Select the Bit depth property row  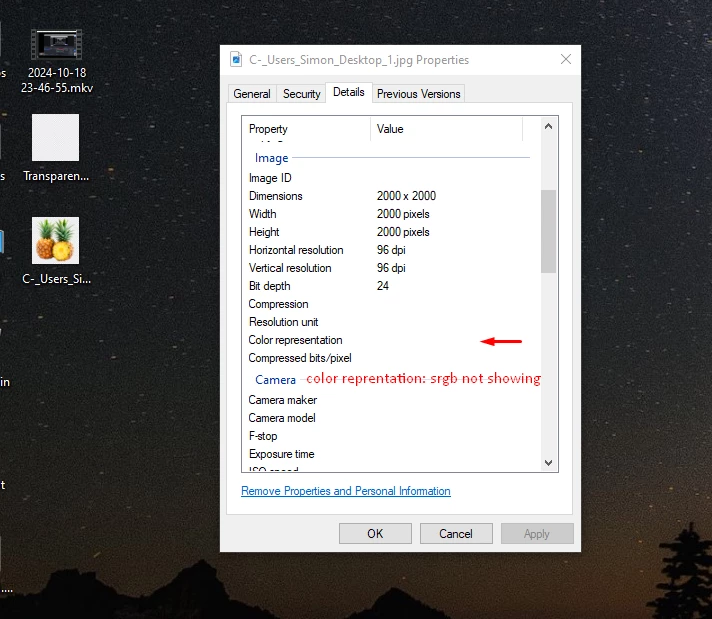pos(391,286)
